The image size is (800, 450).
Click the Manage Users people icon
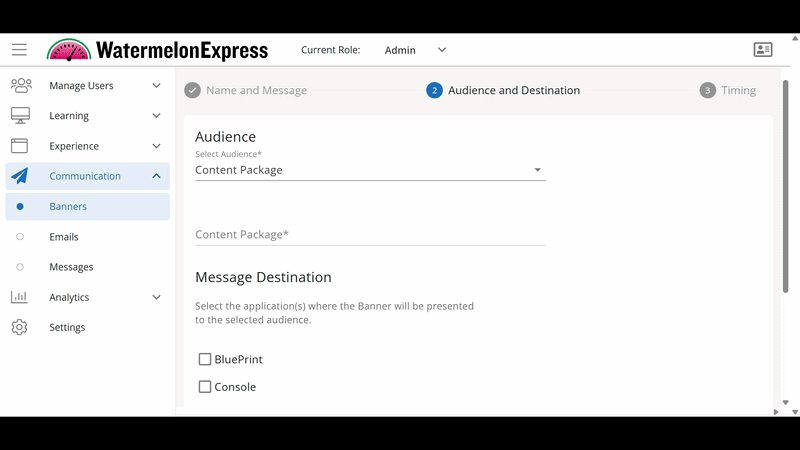click(20, 86)
